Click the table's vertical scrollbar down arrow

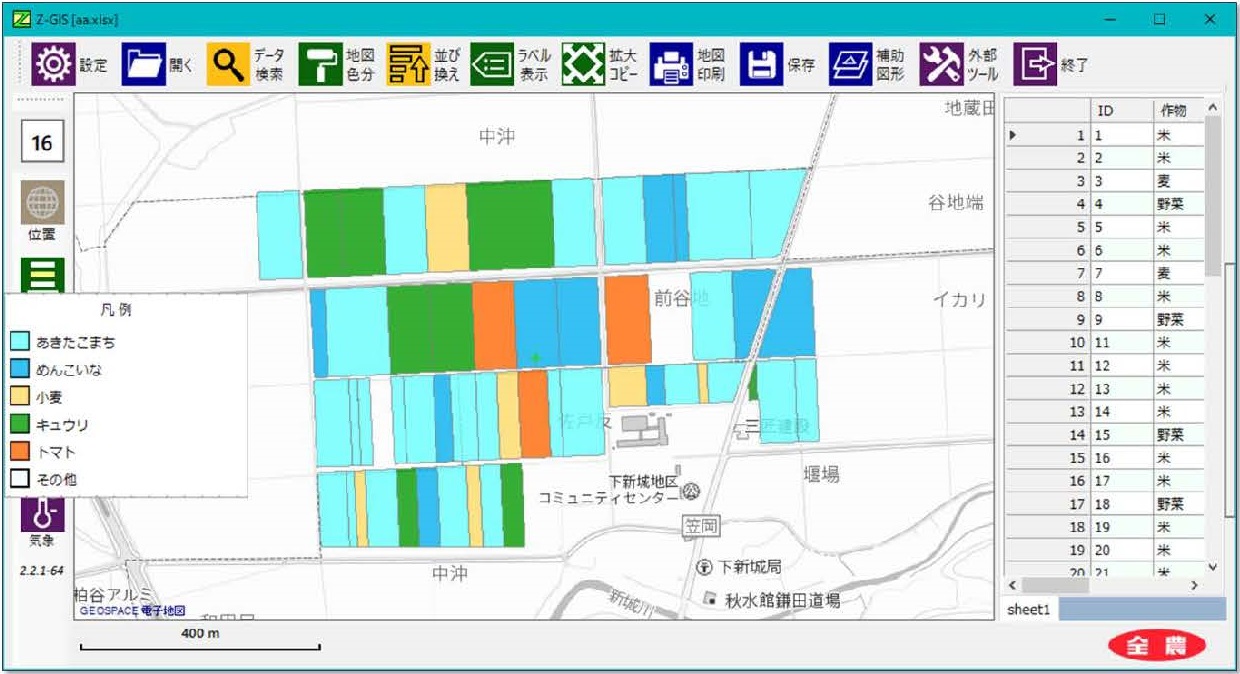[1213, 567]
